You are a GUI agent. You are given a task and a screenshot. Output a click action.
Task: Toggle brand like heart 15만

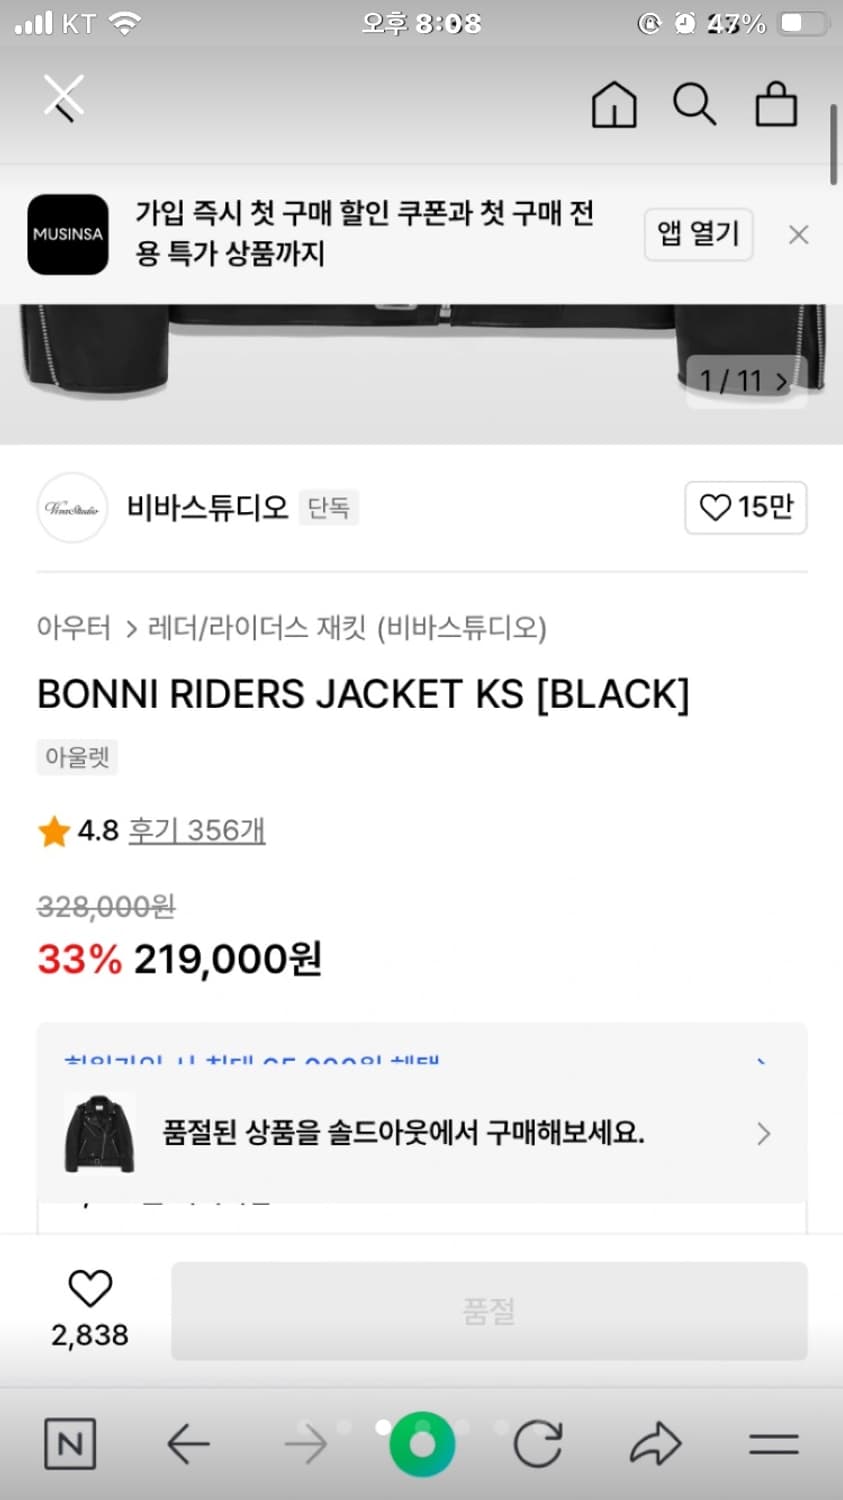[x=745, y=508]
